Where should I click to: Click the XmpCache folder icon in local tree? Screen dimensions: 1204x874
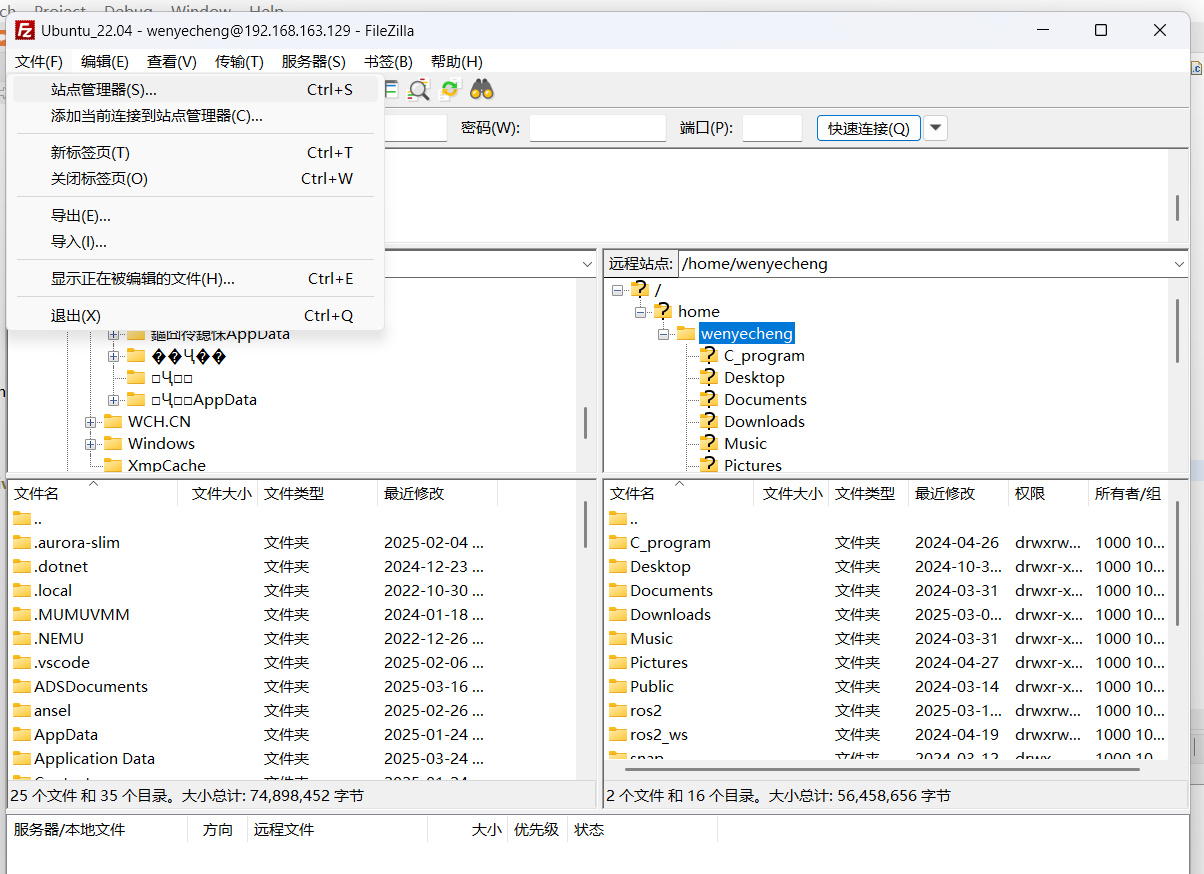click(x=113, y=465)
